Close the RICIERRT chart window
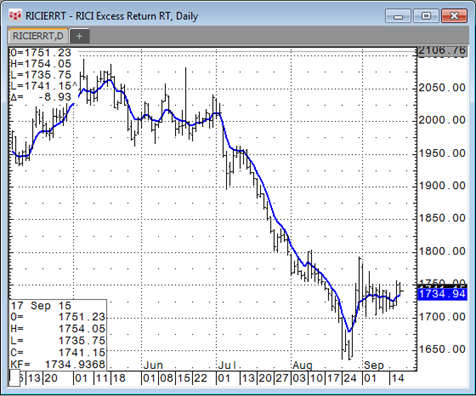This screenshot has width=476, height=396. click(x=454, y=16)
